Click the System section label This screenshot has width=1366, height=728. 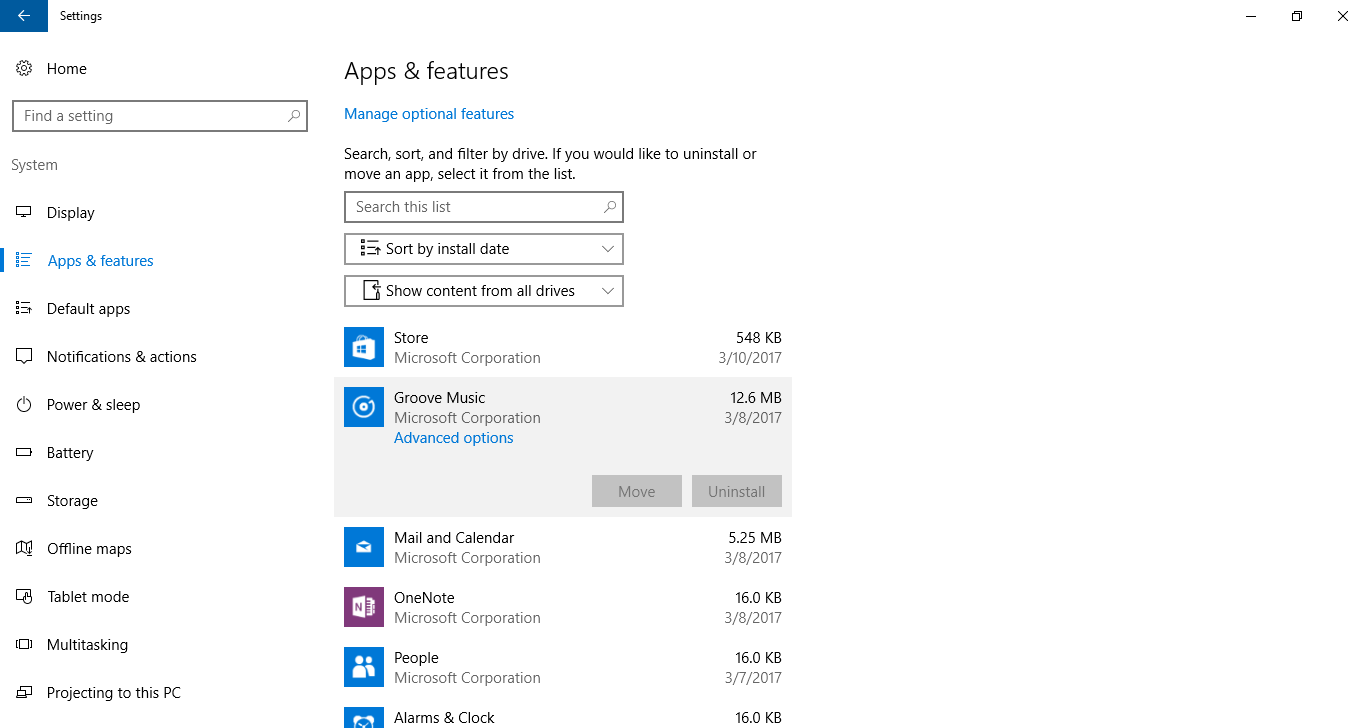pyautogui.click(x=34, y=165)
